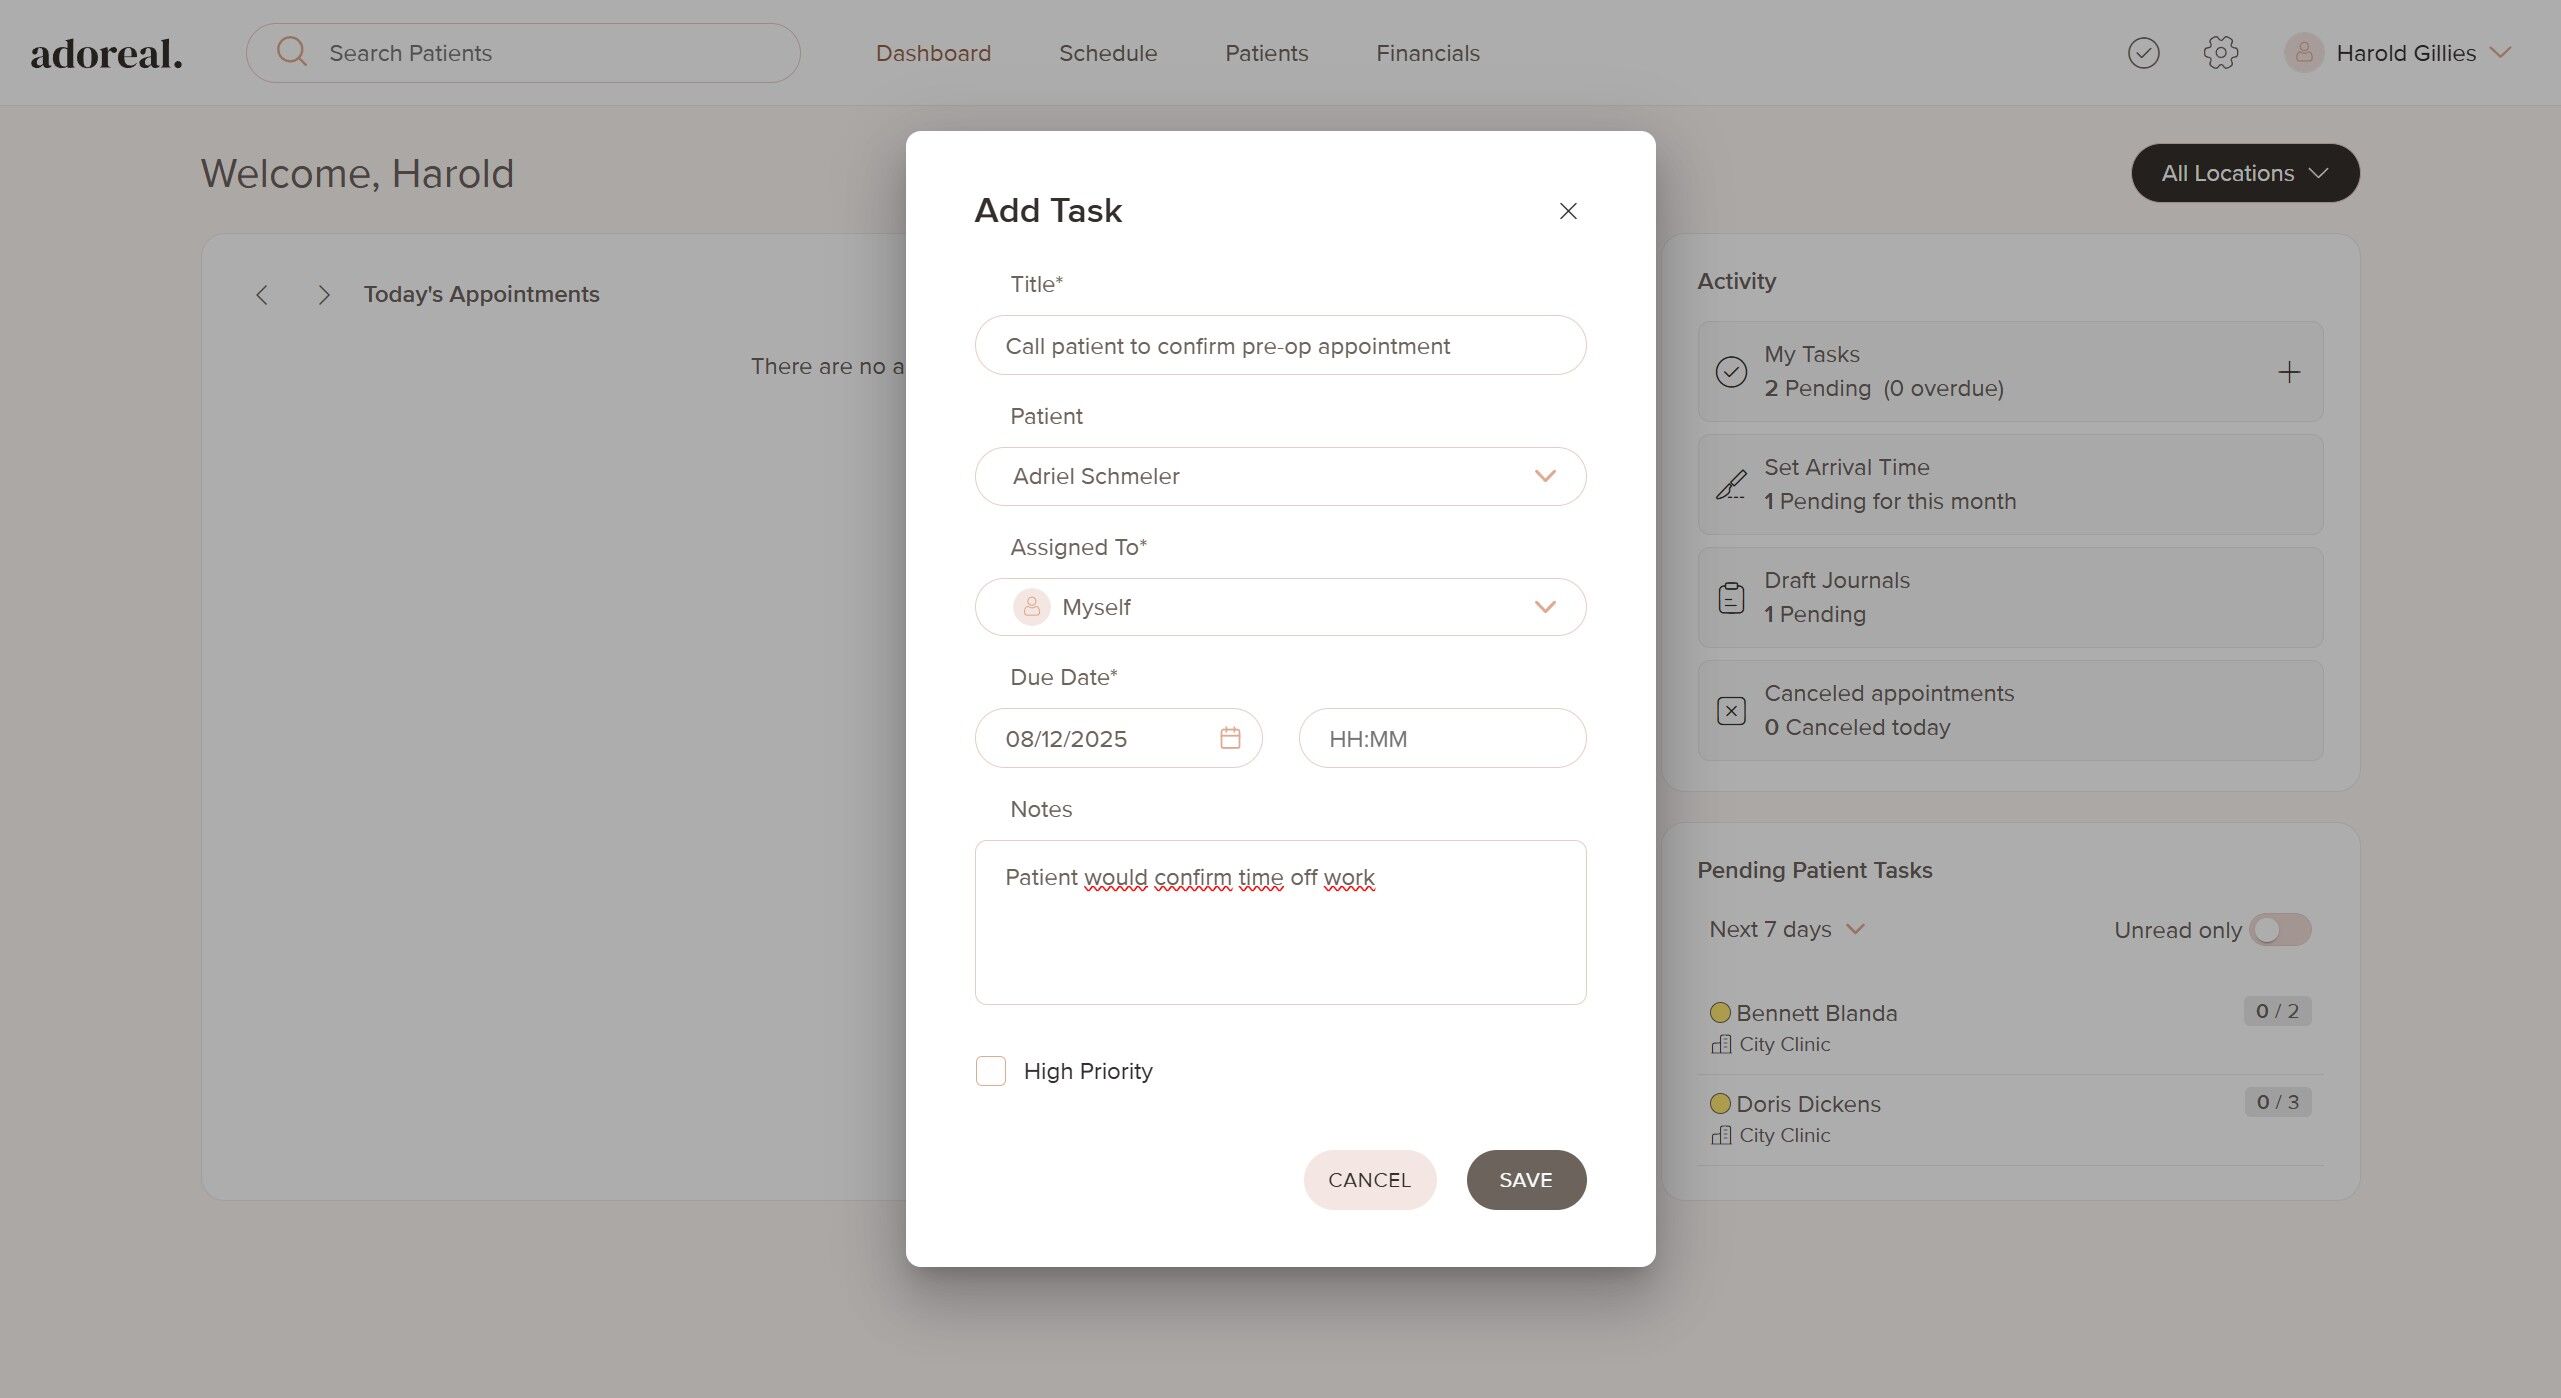Open the due date calendar icon
The width and height of the screenshot is (2561, 1398).
[1230, 738]
